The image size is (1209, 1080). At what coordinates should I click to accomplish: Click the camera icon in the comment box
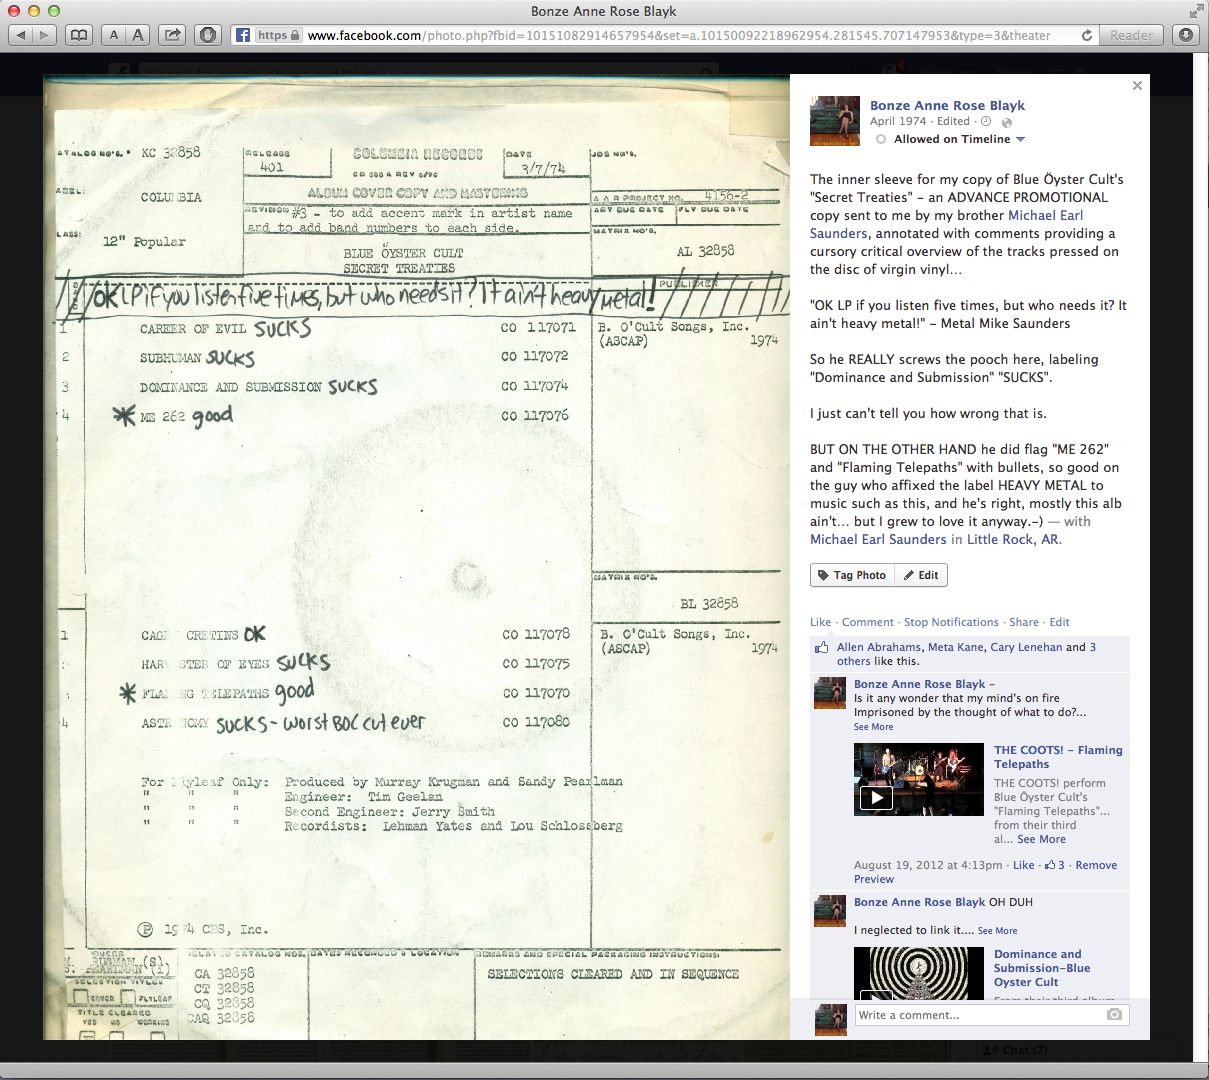point(1114,1014)
